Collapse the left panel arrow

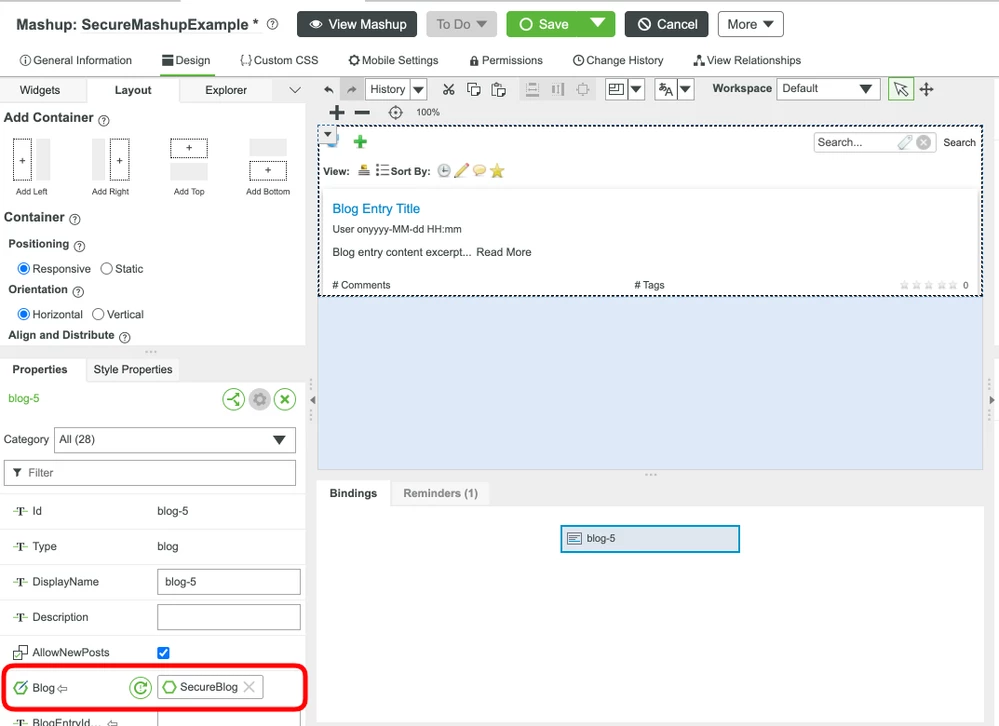(312, 400)
